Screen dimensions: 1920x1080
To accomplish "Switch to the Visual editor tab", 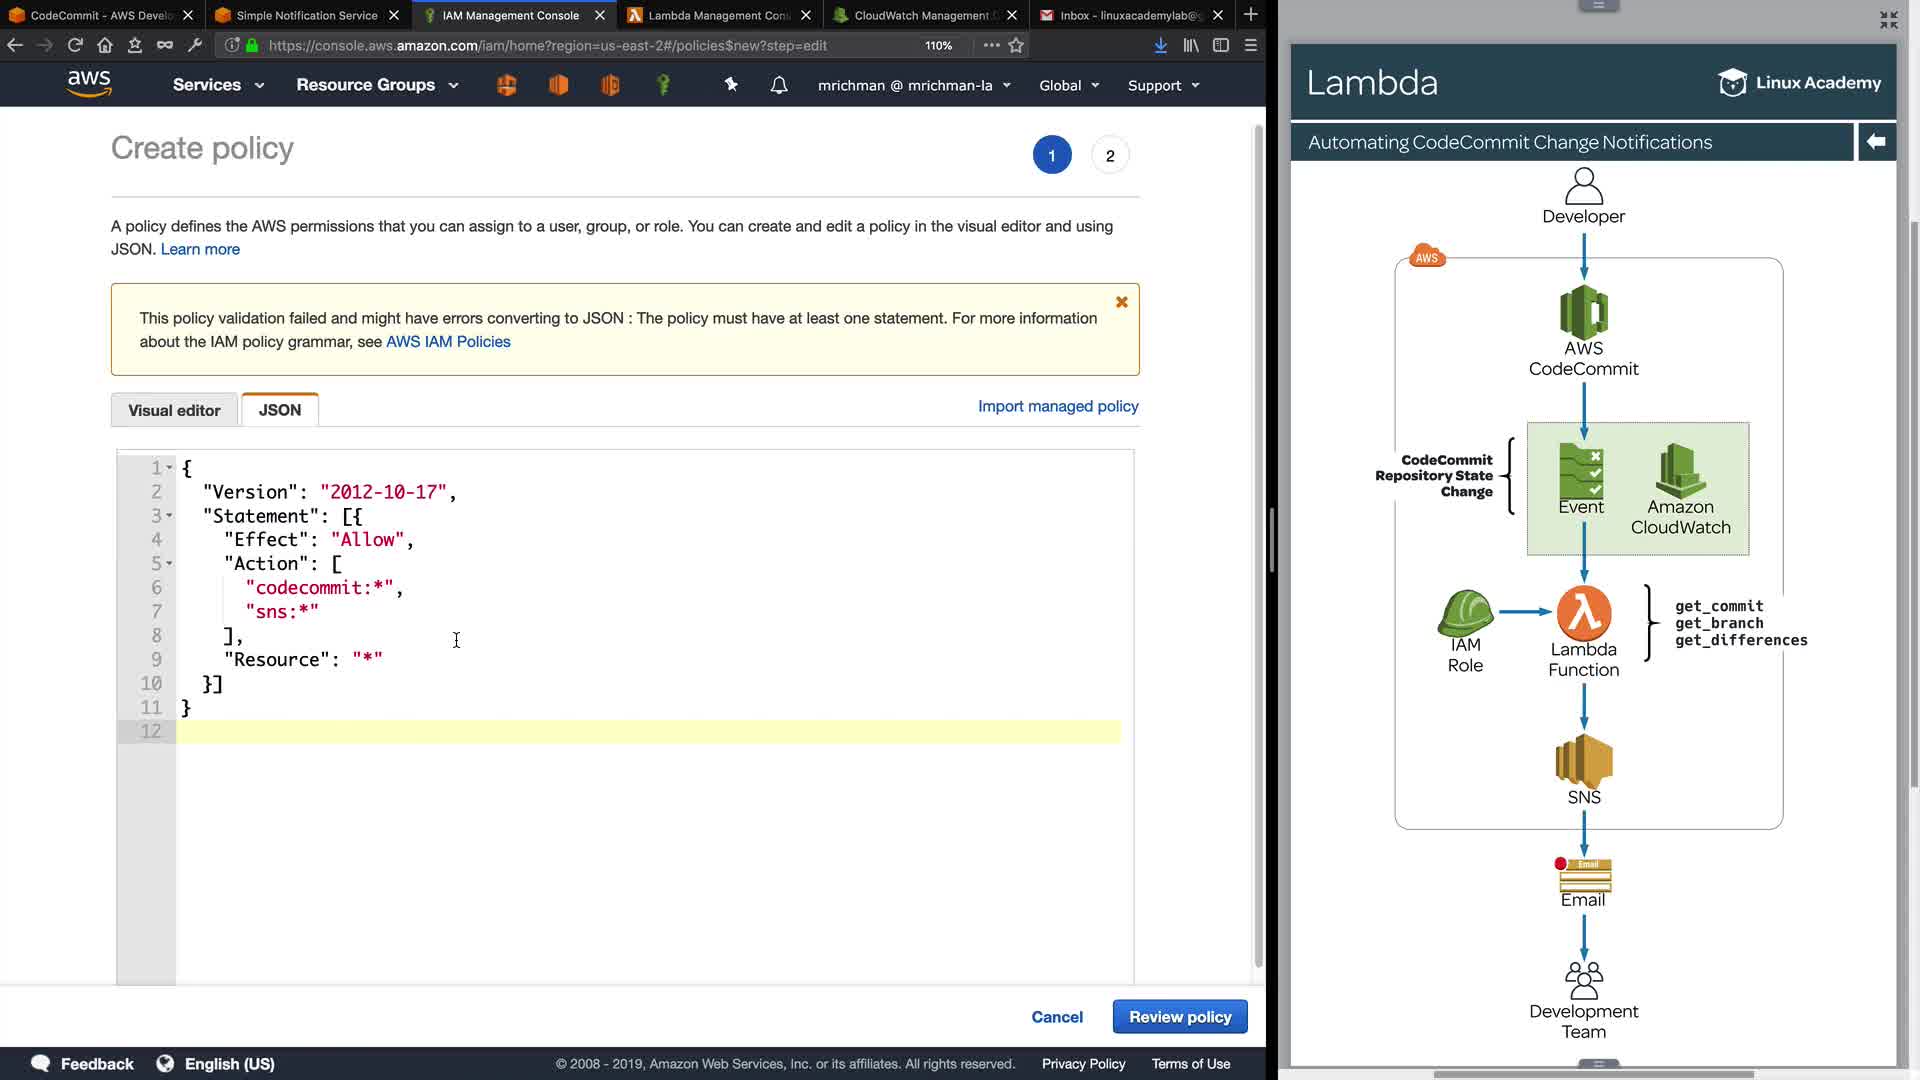I will tap(174, 410).
